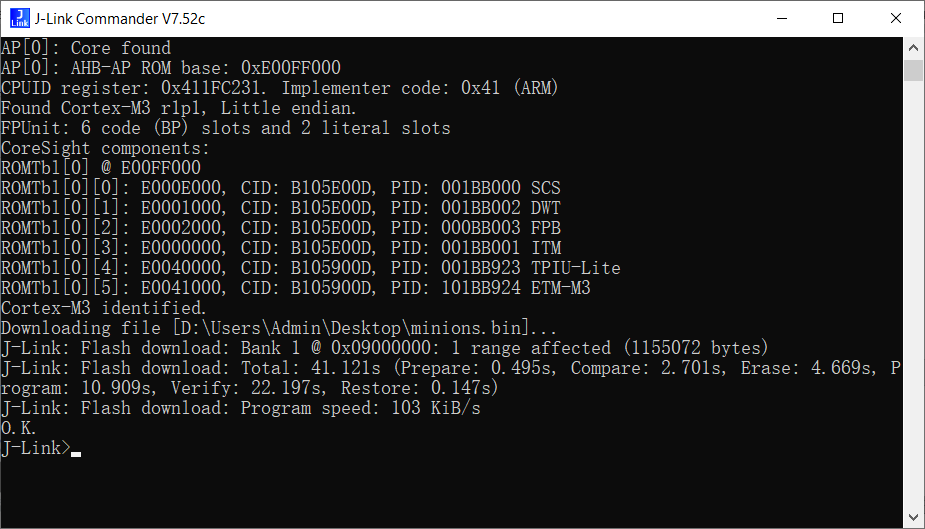Click the J-Link app icon in title bar
Image resolution: width=925 pixels, height=529 pixels.
[19, 18]
